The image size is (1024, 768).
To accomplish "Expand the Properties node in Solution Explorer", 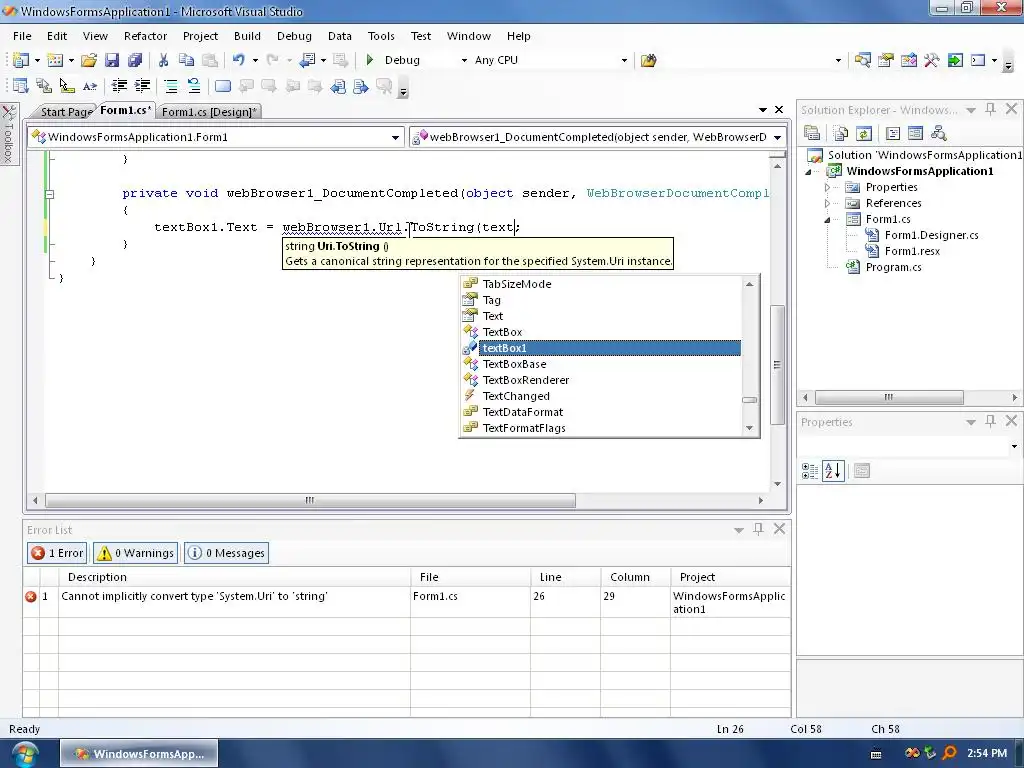I will pyautogui.click(x=827, y=187).
